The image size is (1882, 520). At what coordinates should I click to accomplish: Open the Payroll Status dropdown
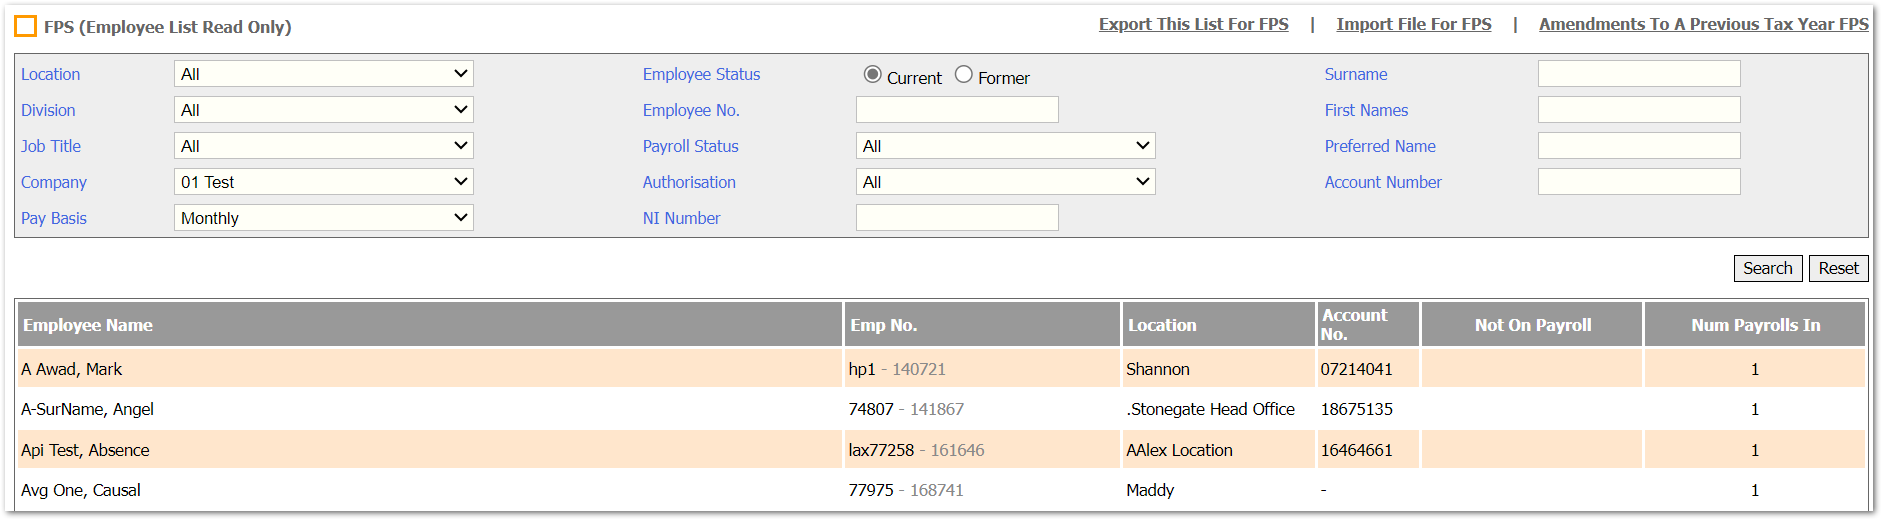click(1006, 146)
